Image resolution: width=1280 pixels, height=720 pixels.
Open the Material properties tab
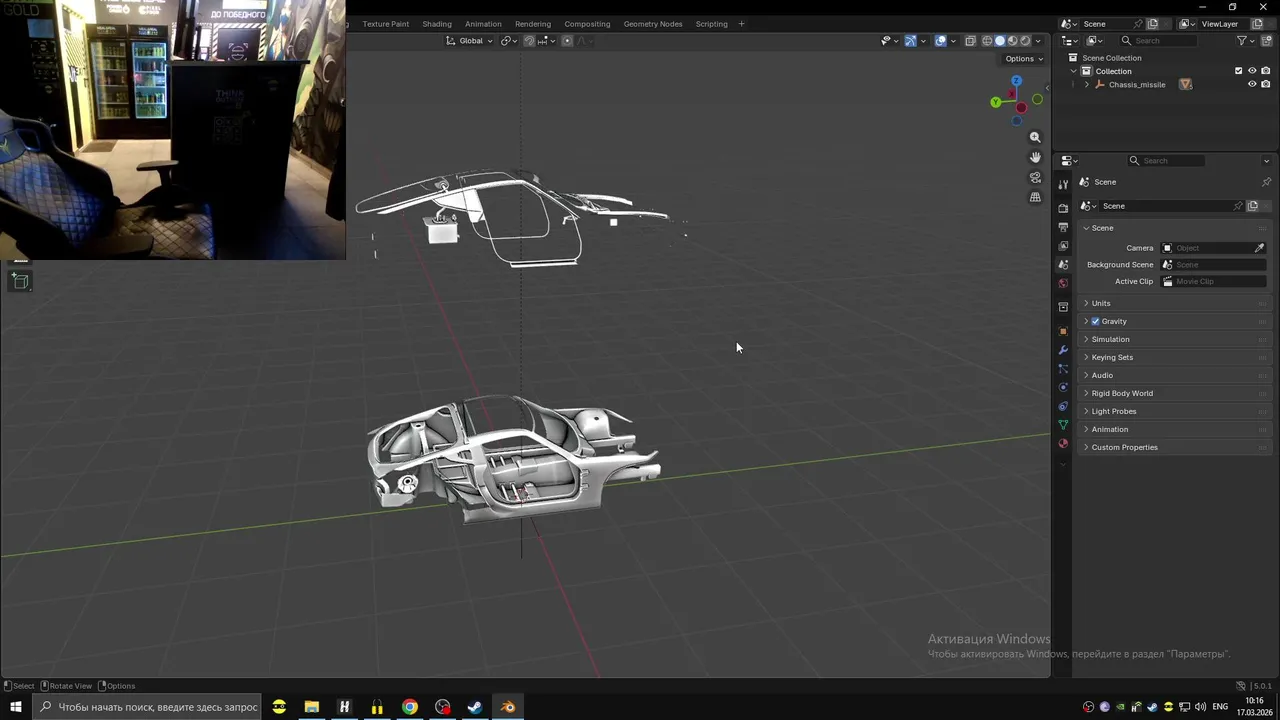click(1063, 443)
